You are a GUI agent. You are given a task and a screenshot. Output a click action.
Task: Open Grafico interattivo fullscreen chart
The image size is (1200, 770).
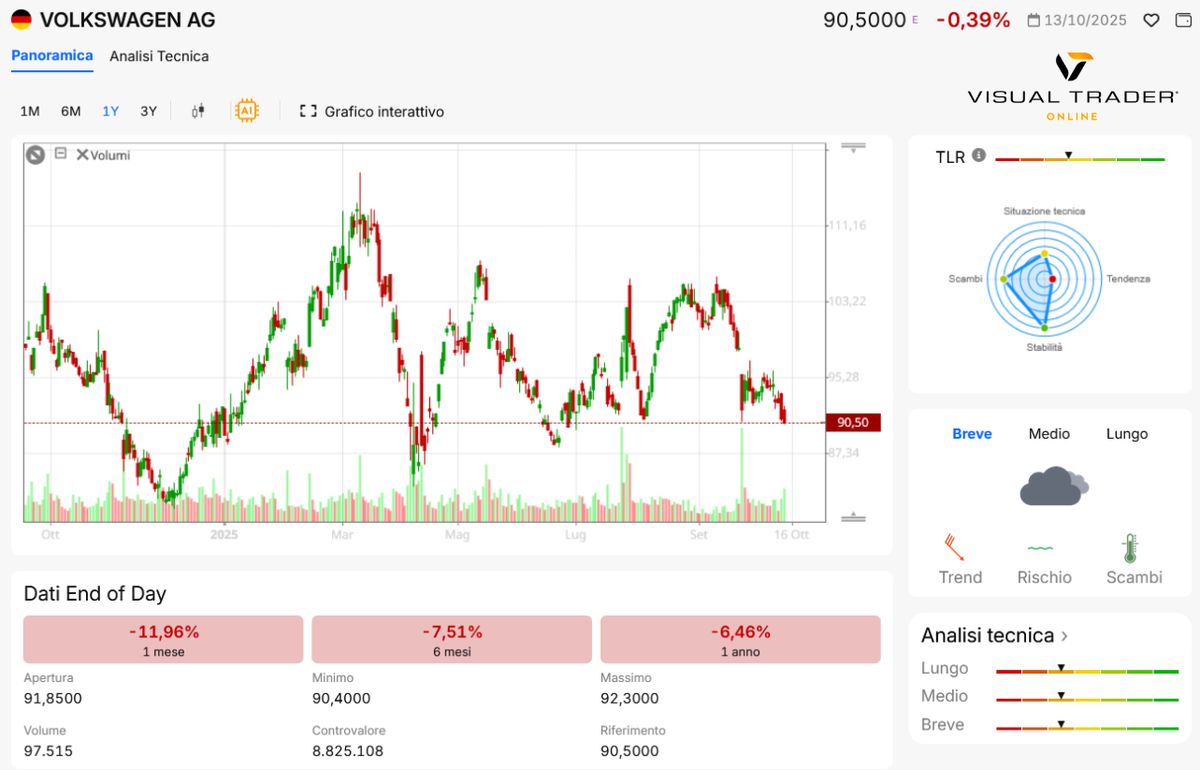click(x=371, y=112)
